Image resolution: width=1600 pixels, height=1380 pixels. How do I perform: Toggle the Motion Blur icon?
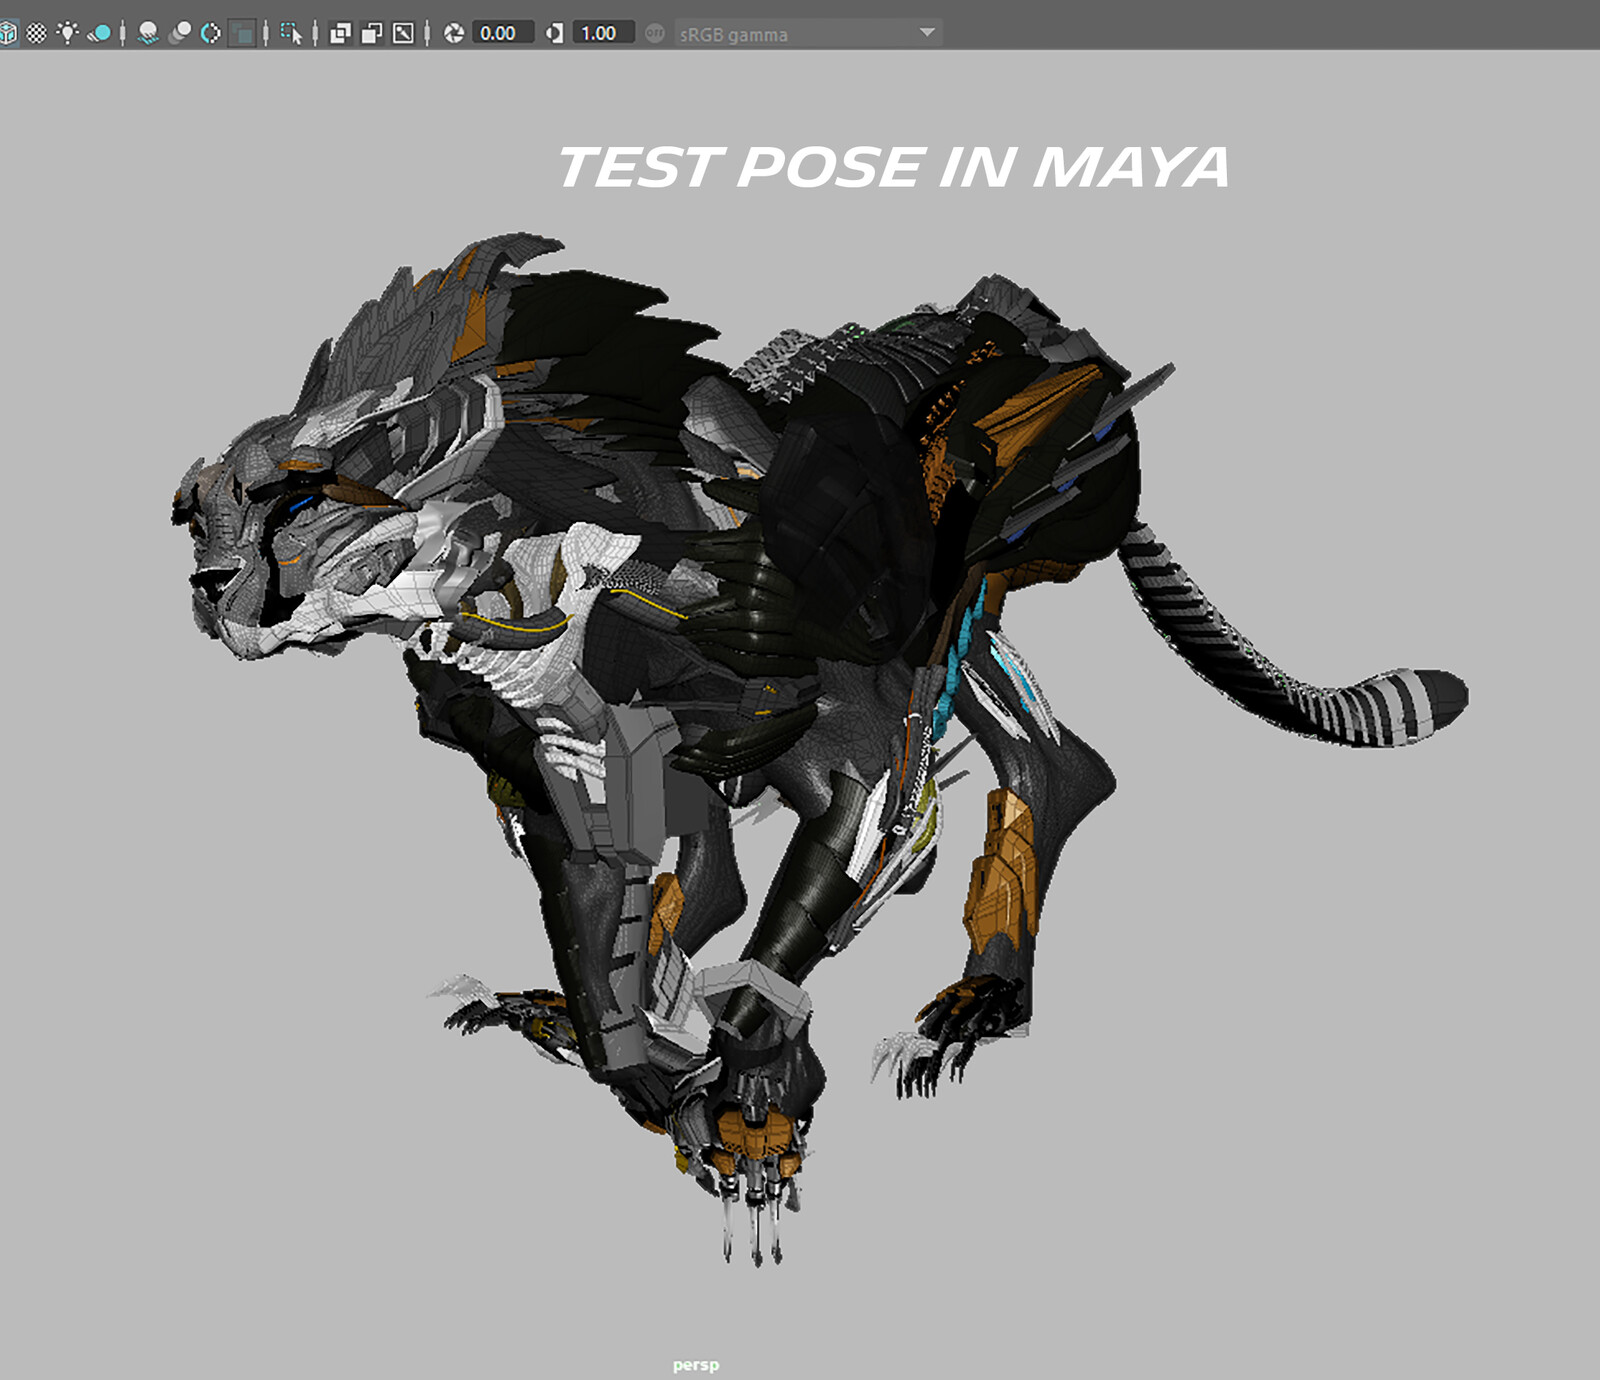(180, 33)
